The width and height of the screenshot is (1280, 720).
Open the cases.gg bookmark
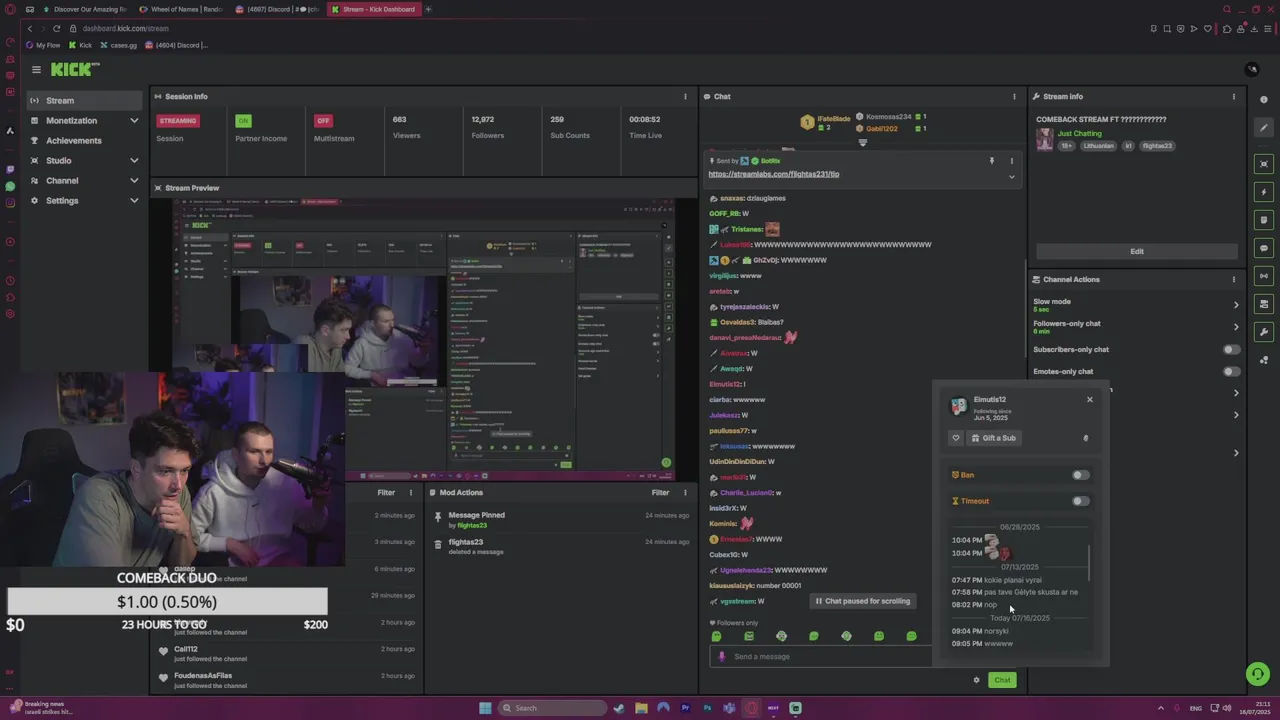pos(119,45)
